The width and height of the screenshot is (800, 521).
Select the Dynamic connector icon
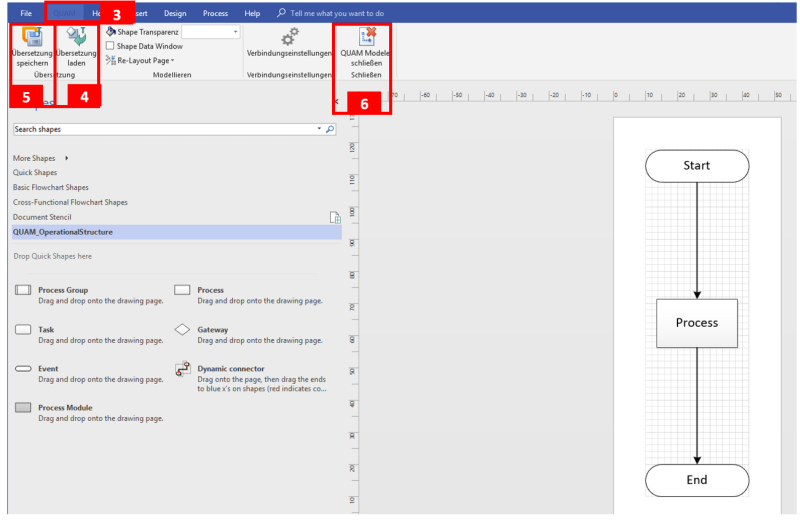click(x=183, y=369)
